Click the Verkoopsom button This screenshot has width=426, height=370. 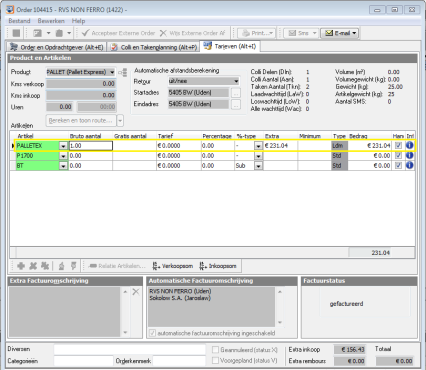[x=173, y=266]
